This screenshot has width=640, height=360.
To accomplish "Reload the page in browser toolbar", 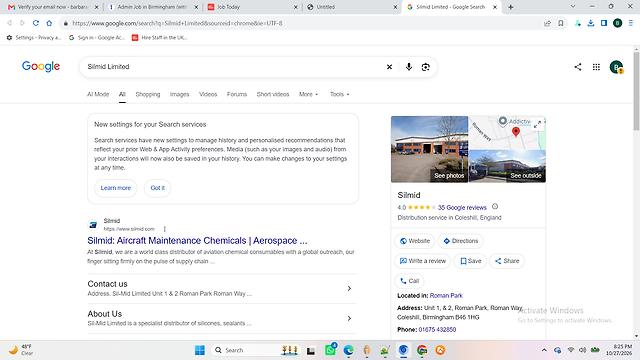I will pyautogui.click(x=36, y=23).
